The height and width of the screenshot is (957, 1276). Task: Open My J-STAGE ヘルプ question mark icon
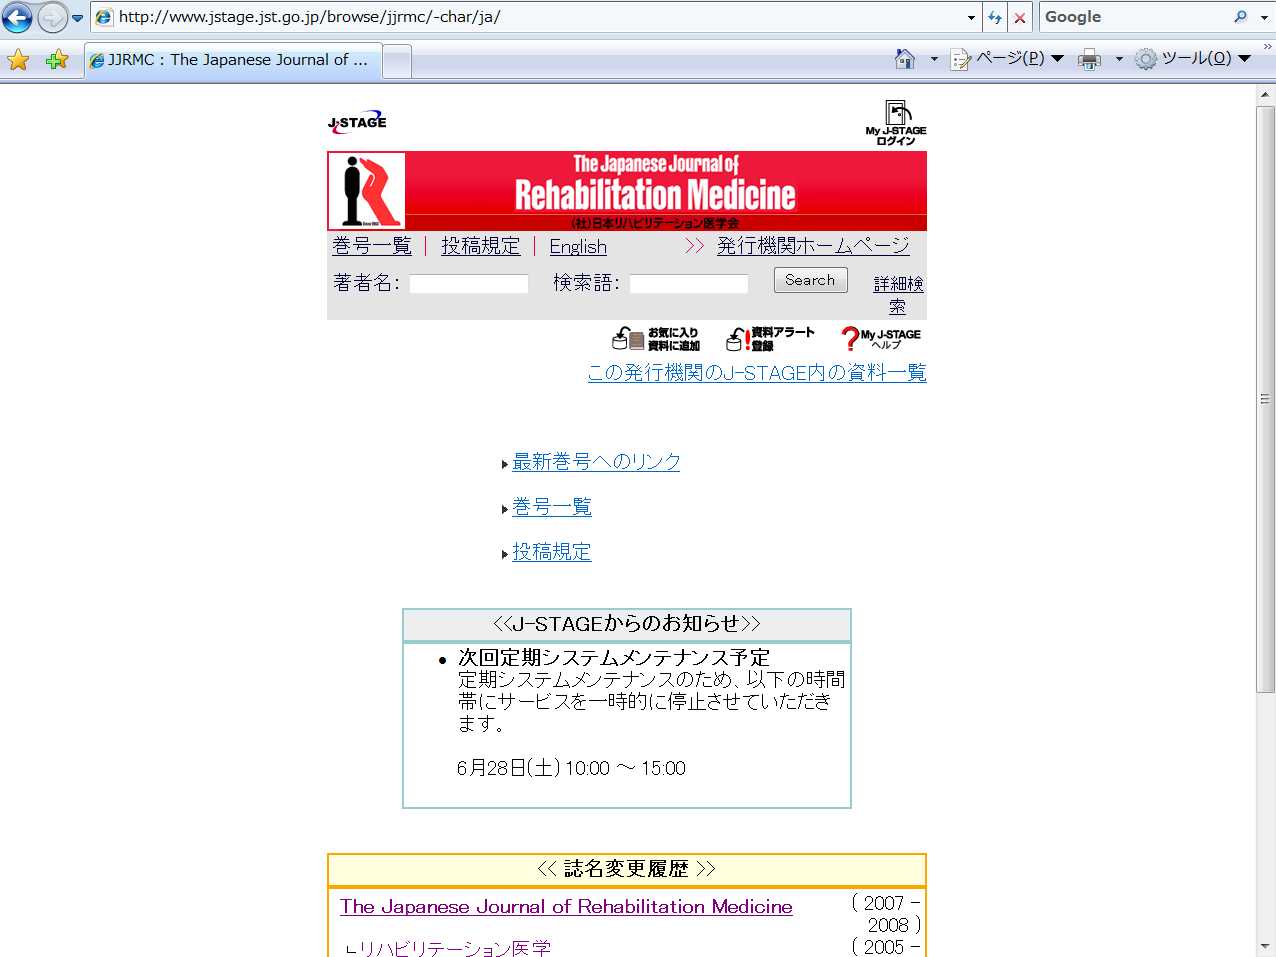880,339
